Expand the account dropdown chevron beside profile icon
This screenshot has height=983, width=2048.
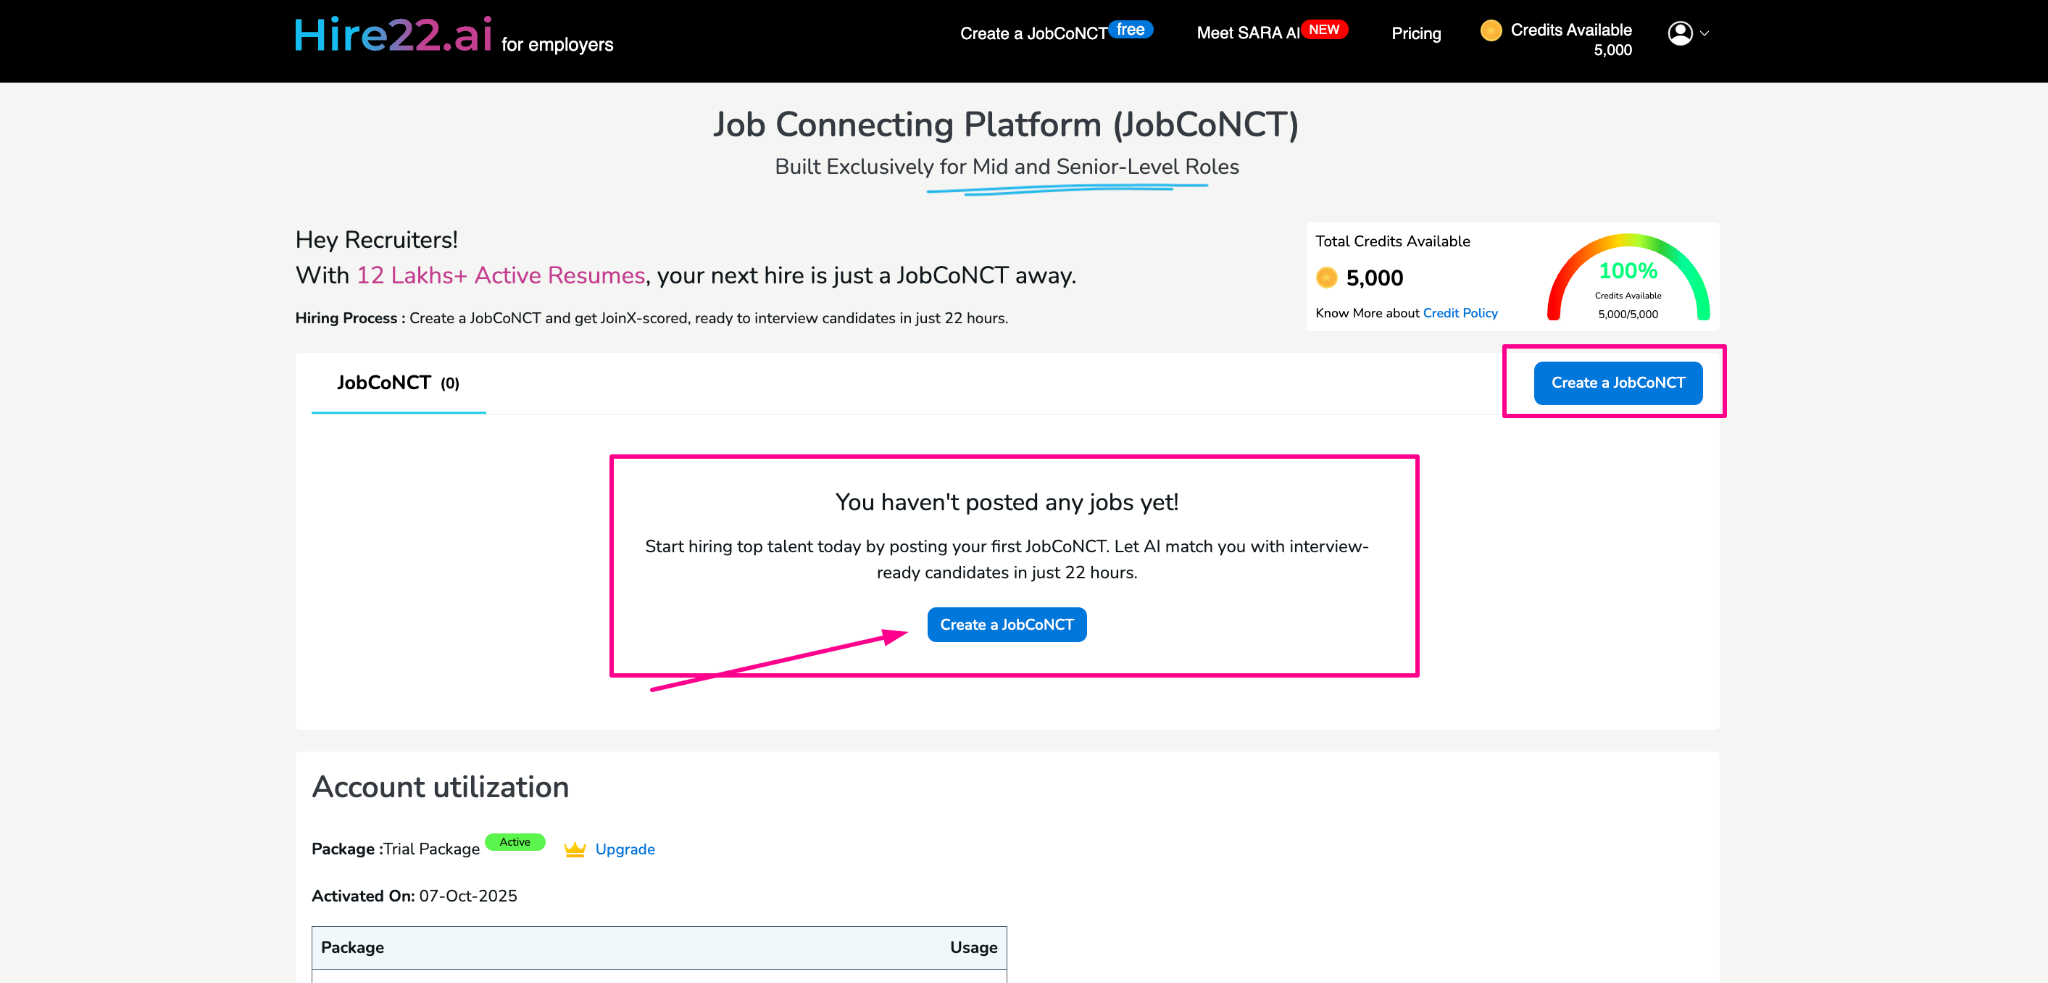pyautogui.click(x=1707, y=34)
